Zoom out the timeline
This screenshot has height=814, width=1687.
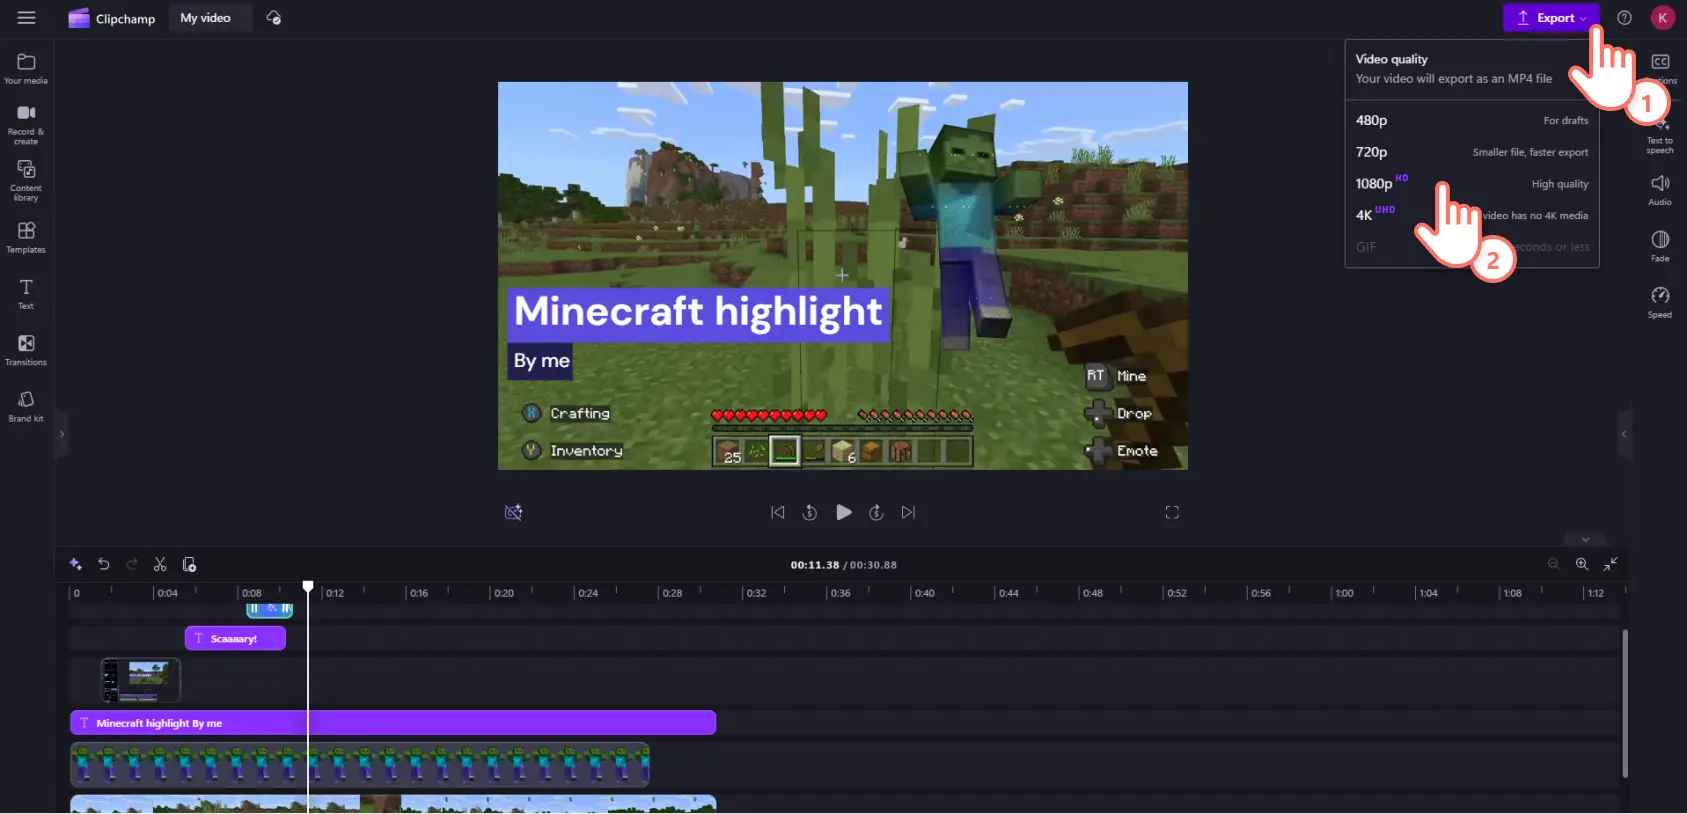pyautogui.click(x=1553, y=564)
